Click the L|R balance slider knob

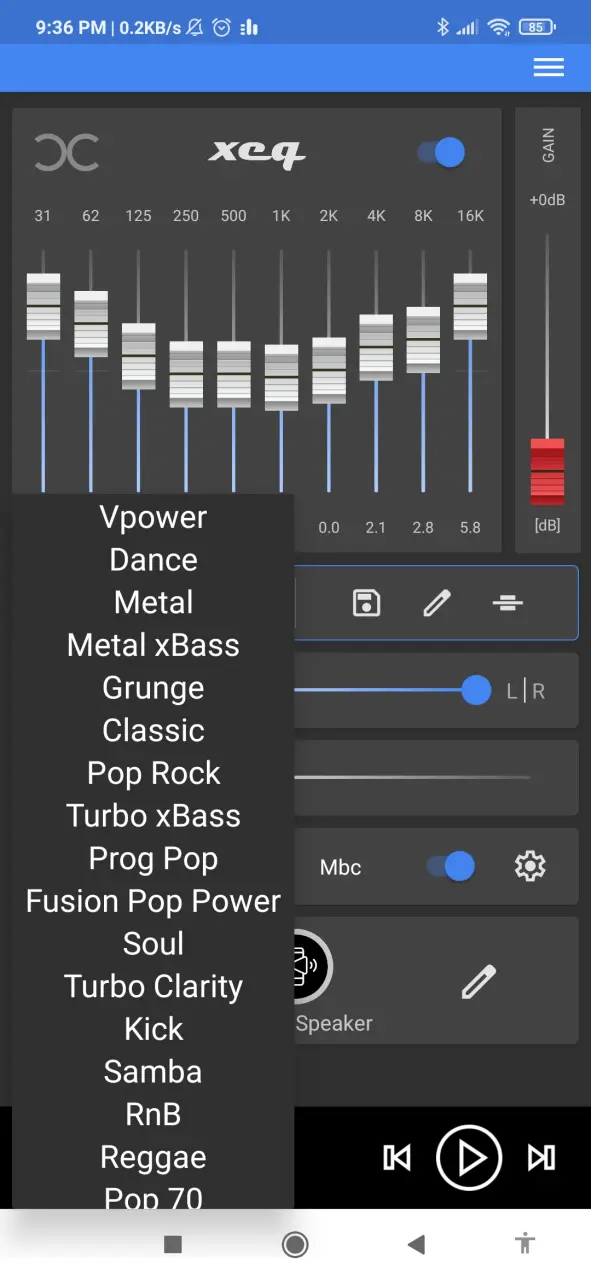[476, 690]
